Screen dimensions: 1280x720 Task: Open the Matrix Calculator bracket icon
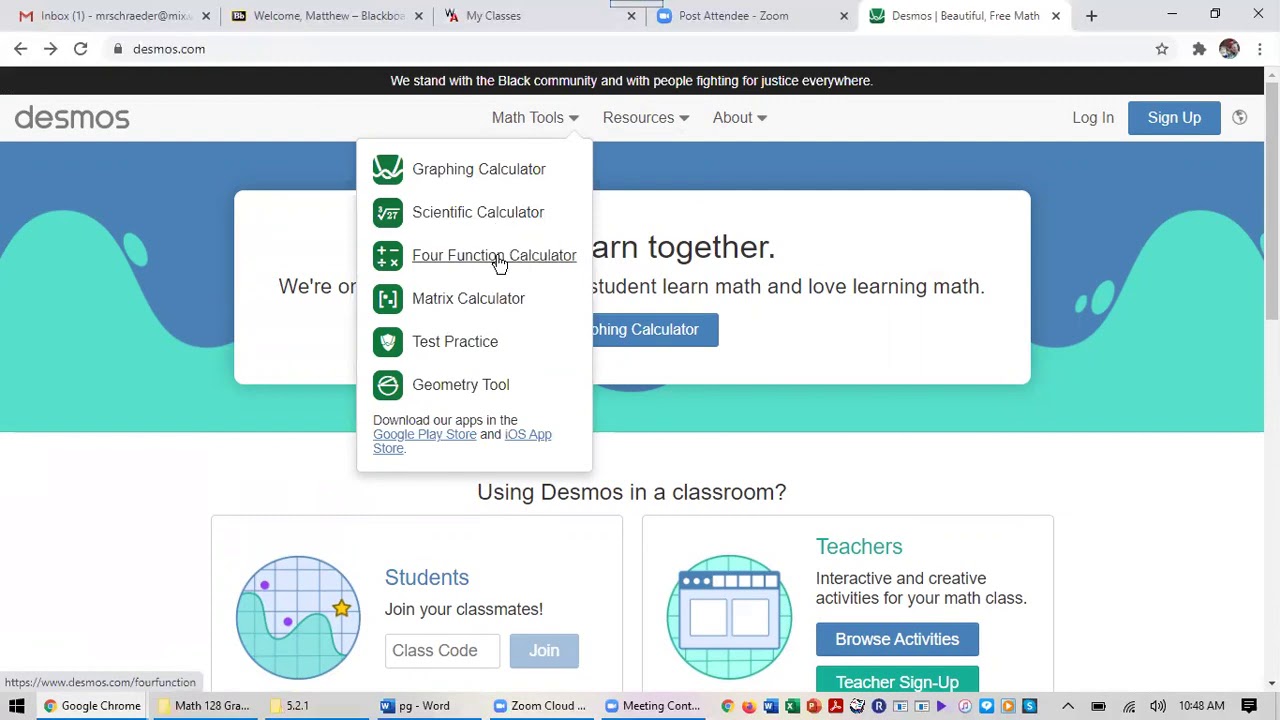(388, 298)
